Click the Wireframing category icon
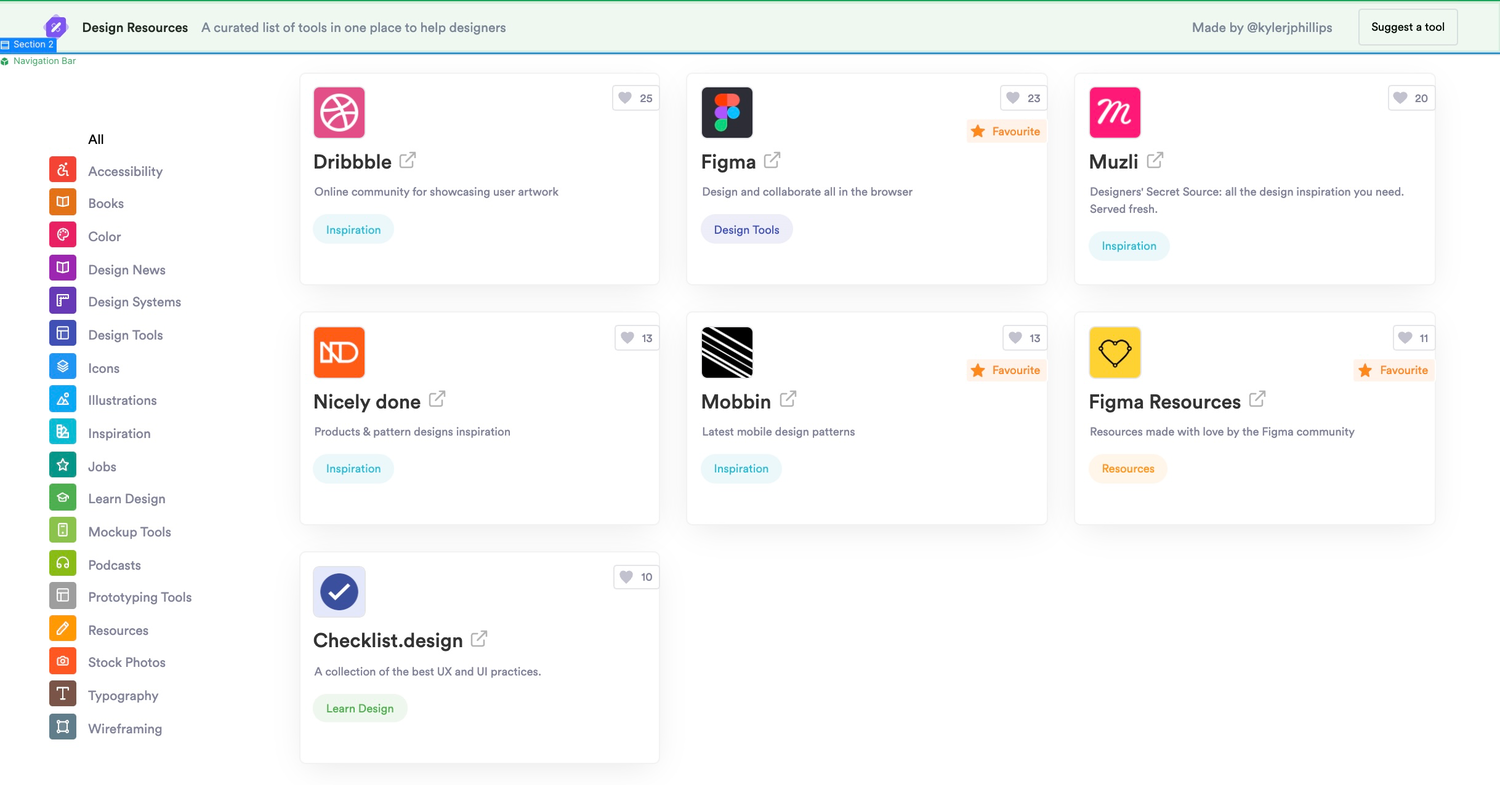The height and width of the screenshot is (785, 1500). pyautogui.click(x=63, y=727)
